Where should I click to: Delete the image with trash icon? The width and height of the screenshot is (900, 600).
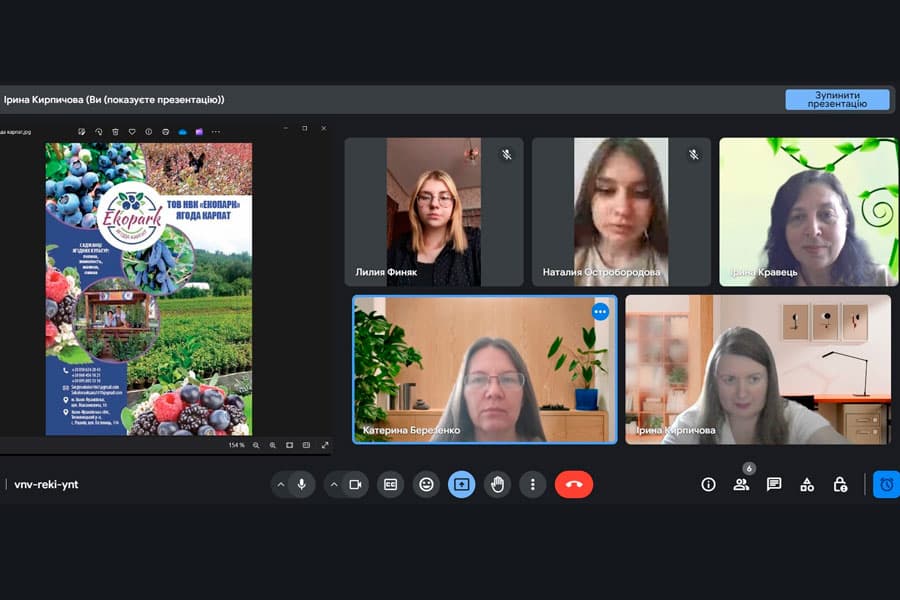(115, 132)
